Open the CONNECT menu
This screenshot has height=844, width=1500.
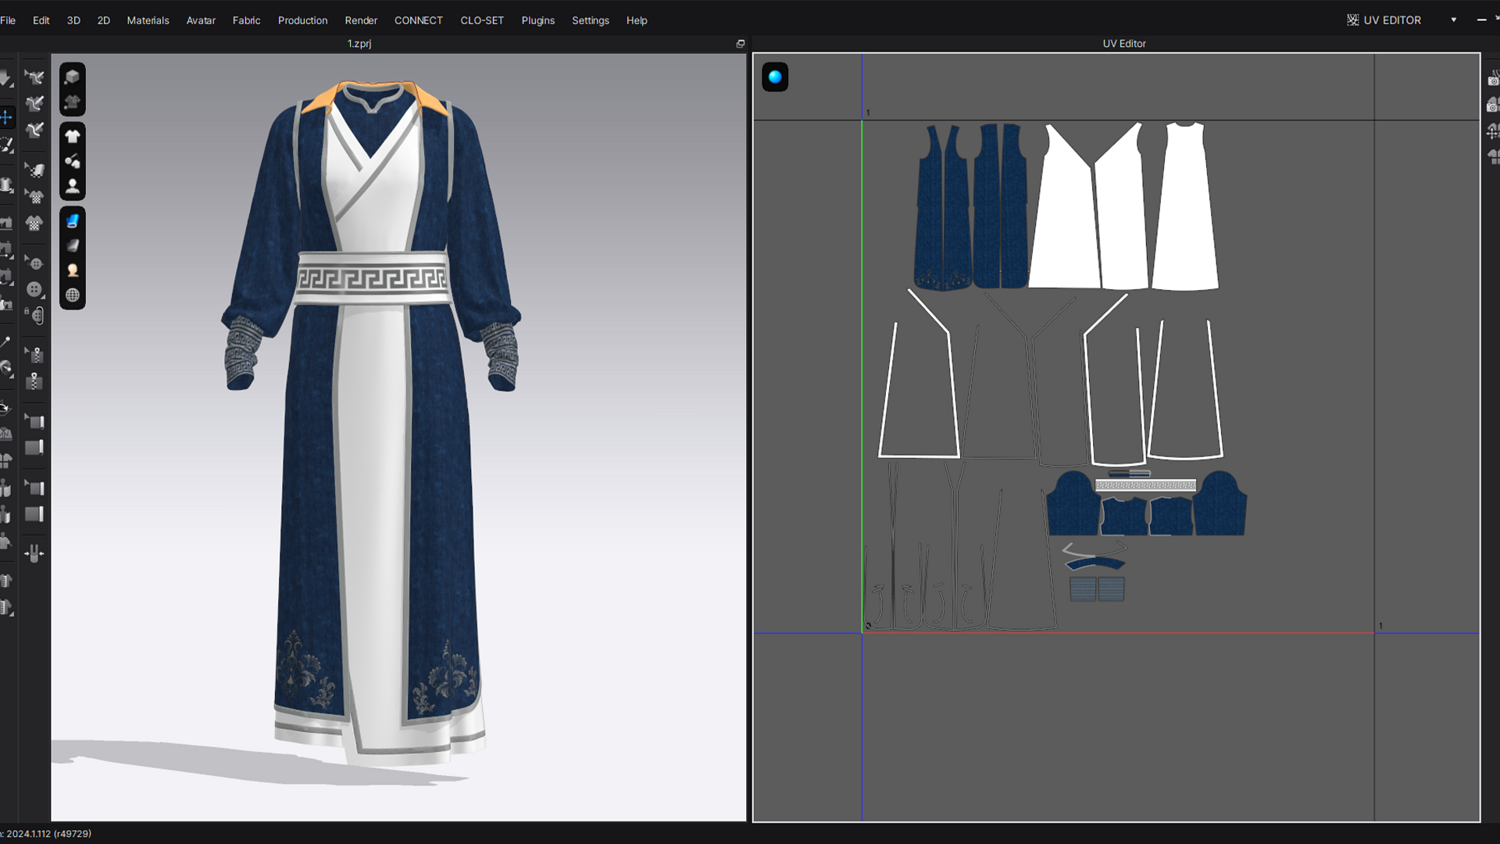click(418, 20)
